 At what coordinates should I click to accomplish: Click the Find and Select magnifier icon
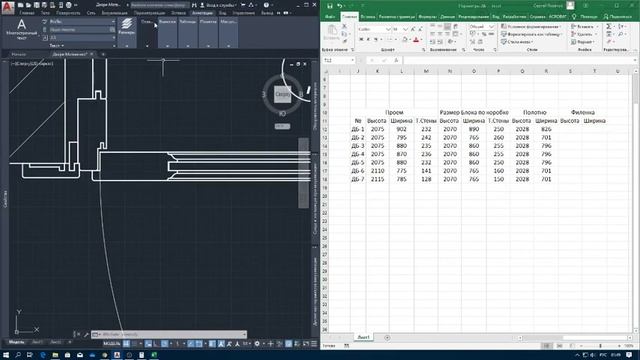pyautogui.click(x=621, y=34)
